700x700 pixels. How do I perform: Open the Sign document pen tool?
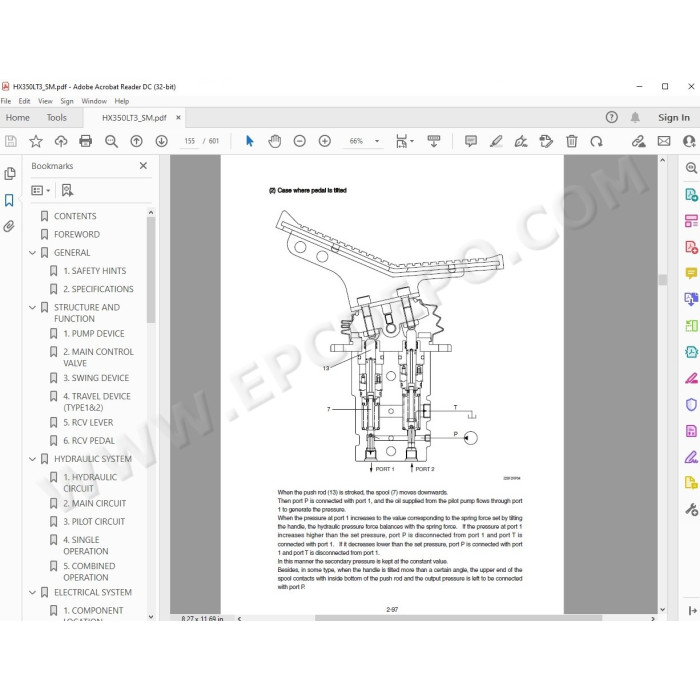(x=521, y=142)
